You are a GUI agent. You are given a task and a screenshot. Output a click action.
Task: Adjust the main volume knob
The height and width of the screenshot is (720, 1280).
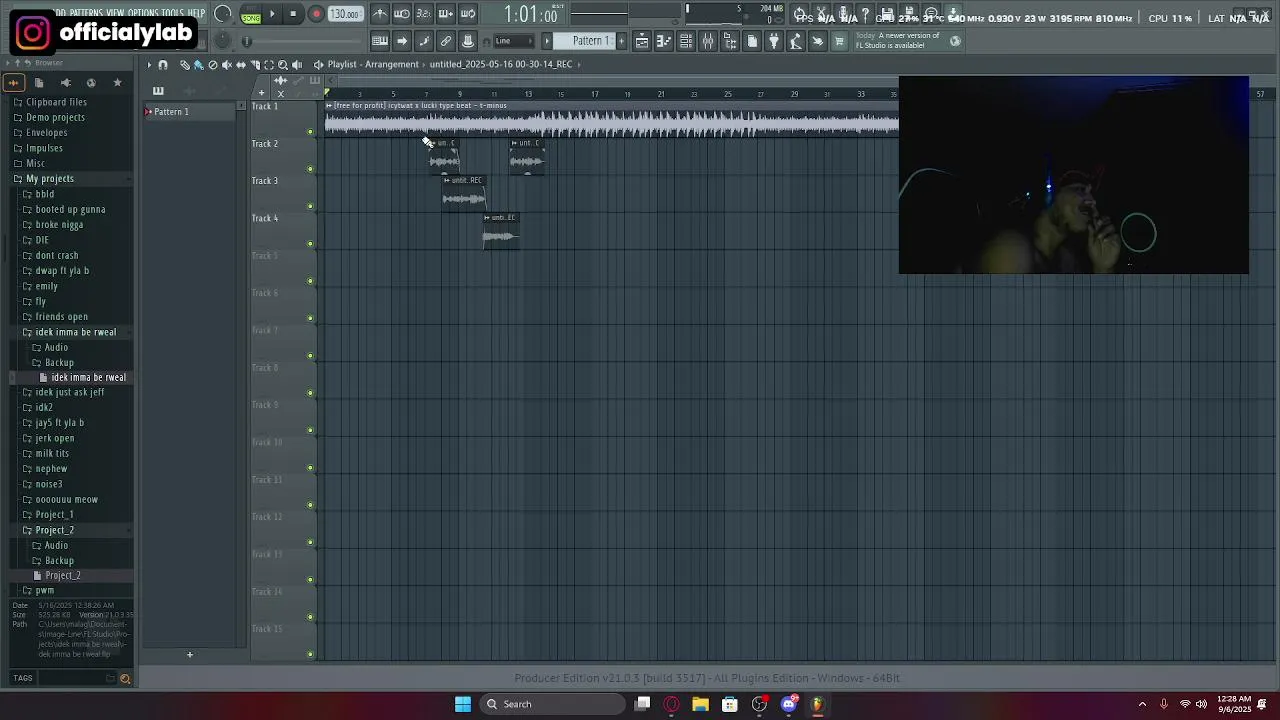(222, 14)
